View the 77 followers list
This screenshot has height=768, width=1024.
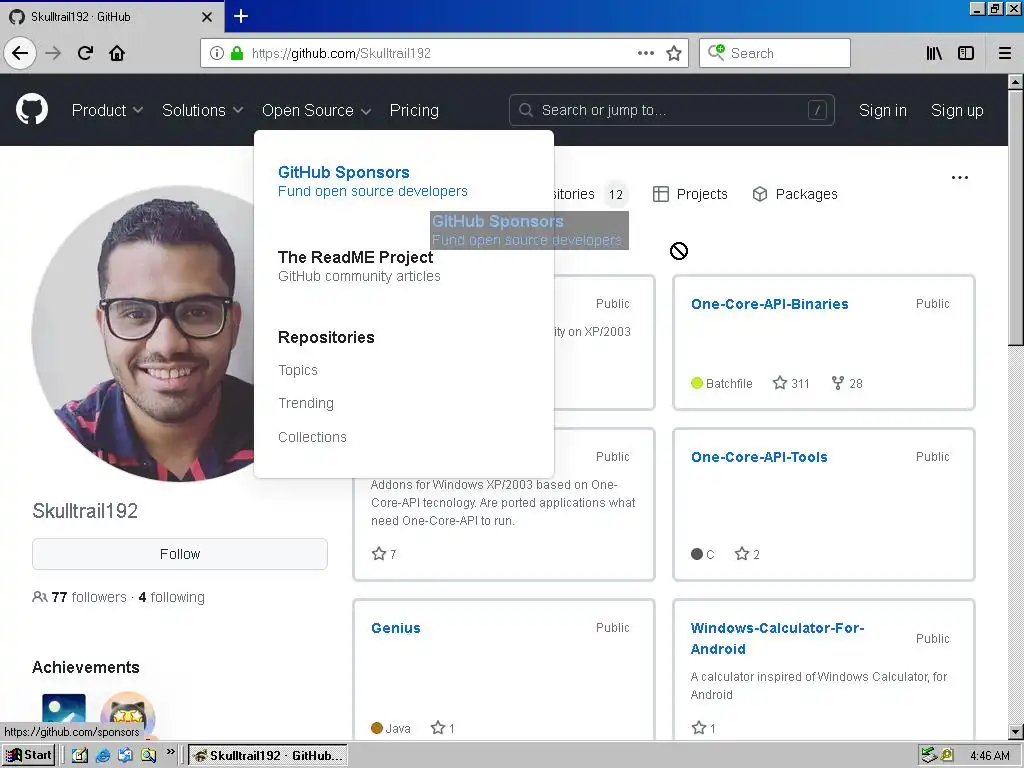[x=89, y=597]
